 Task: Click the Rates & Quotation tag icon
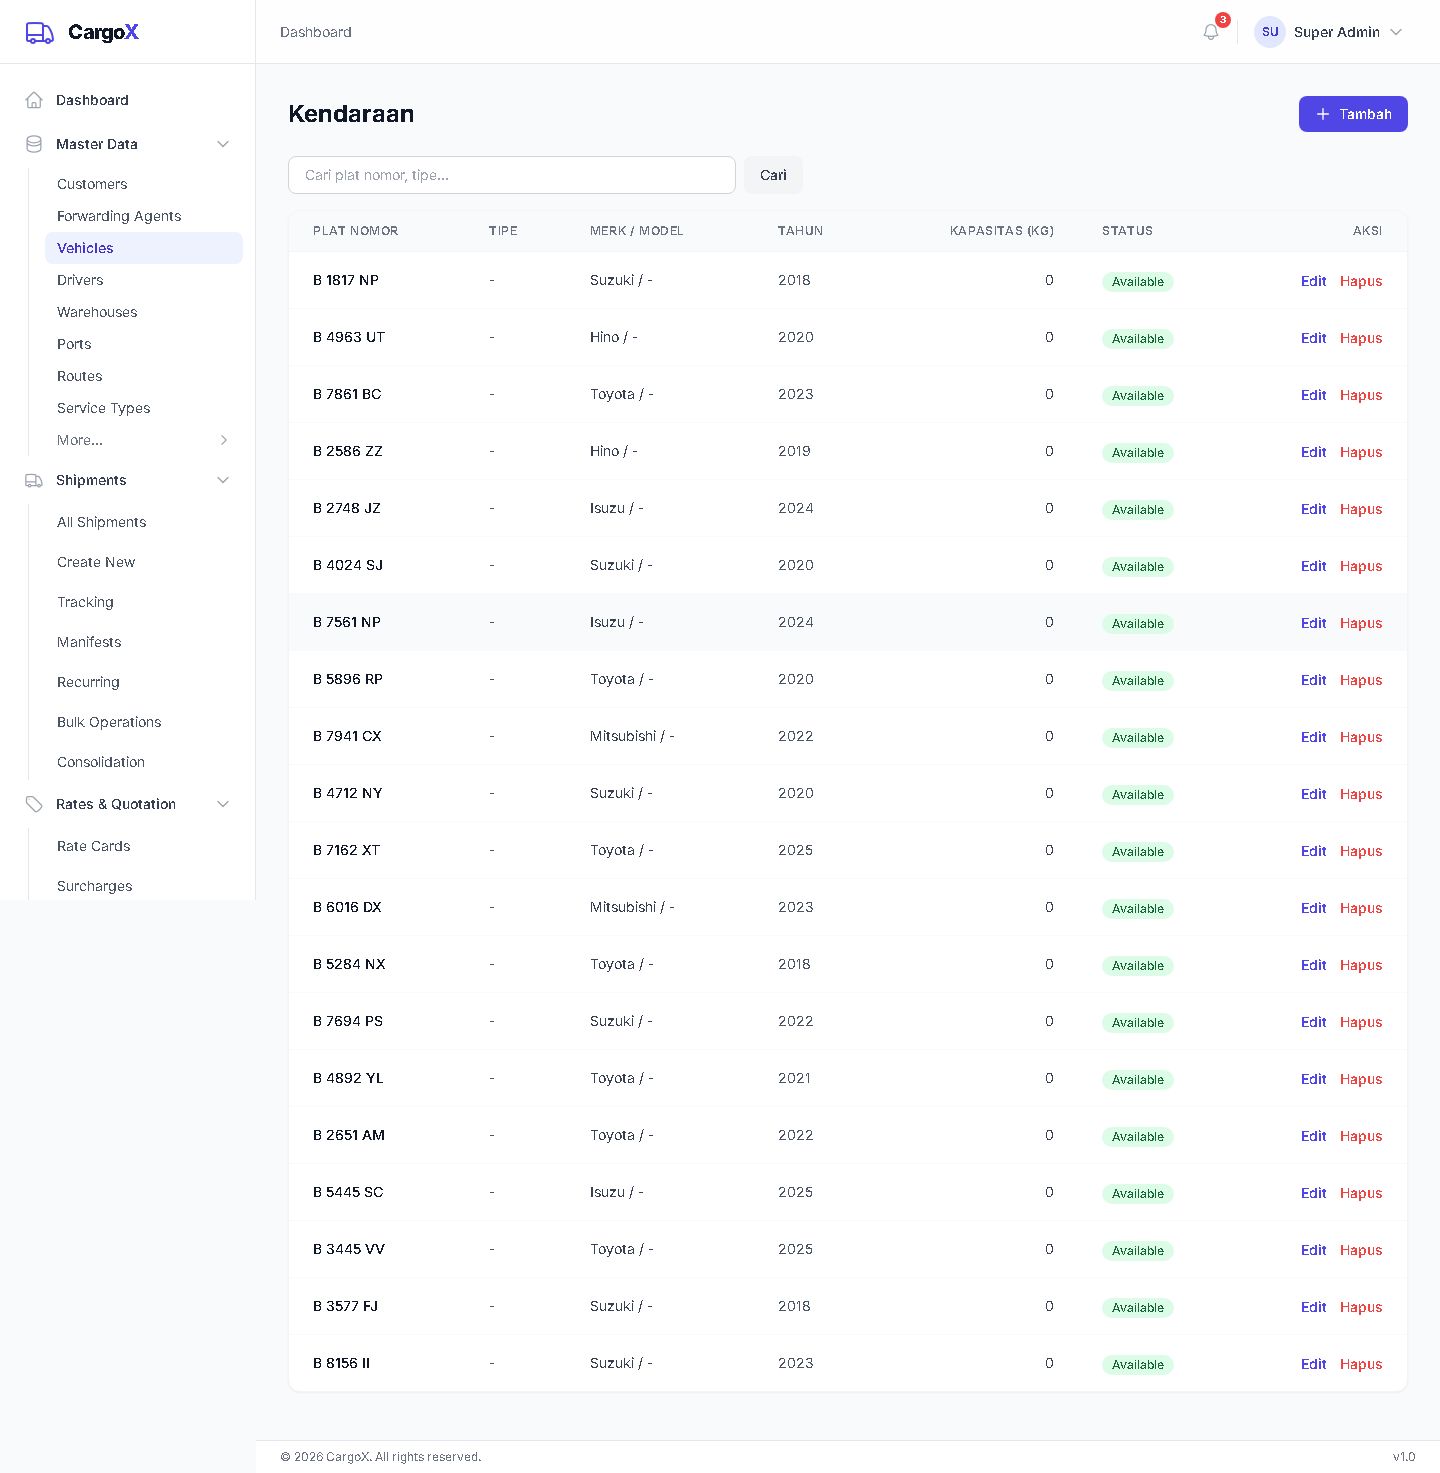point(34,804)
